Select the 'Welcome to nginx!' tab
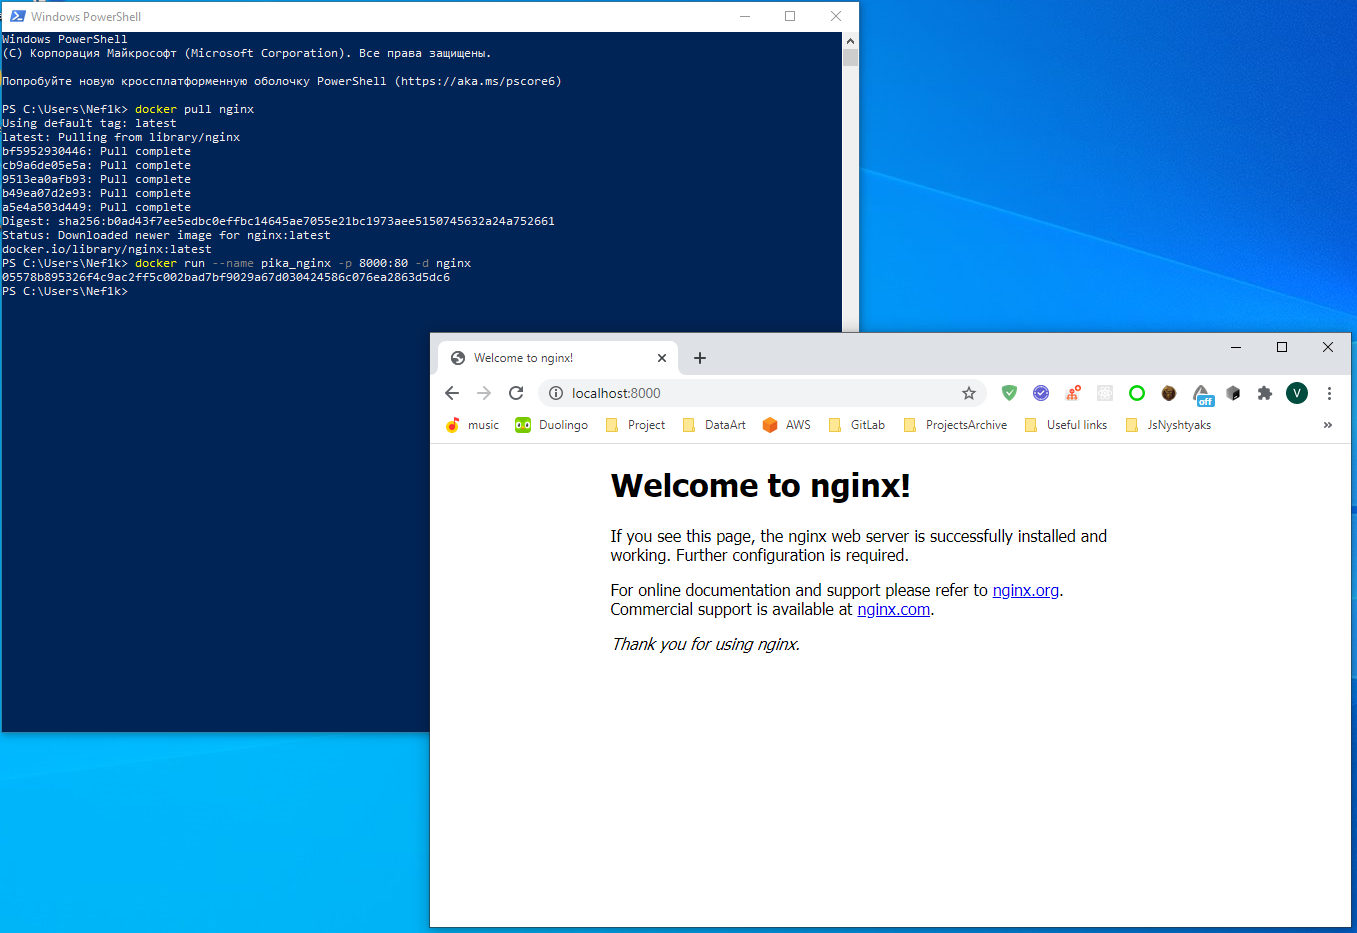Screen dimensions: 1357x933 [558, 358]
